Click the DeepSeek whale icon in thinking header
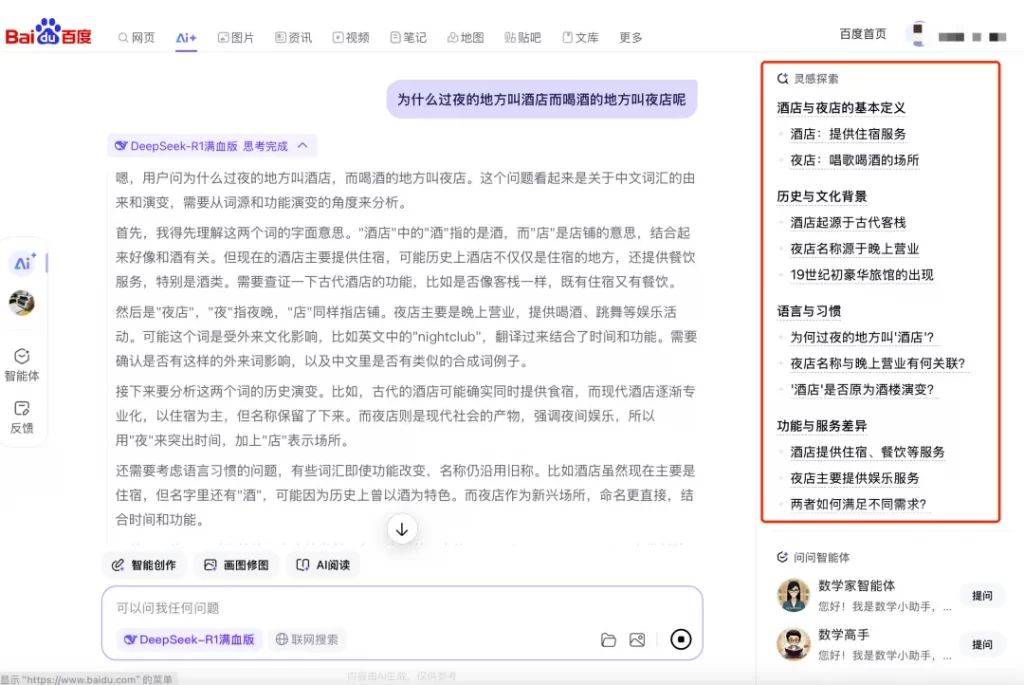Image resolution: width=1024 pixels, height=685 pixels. [121, 146]
